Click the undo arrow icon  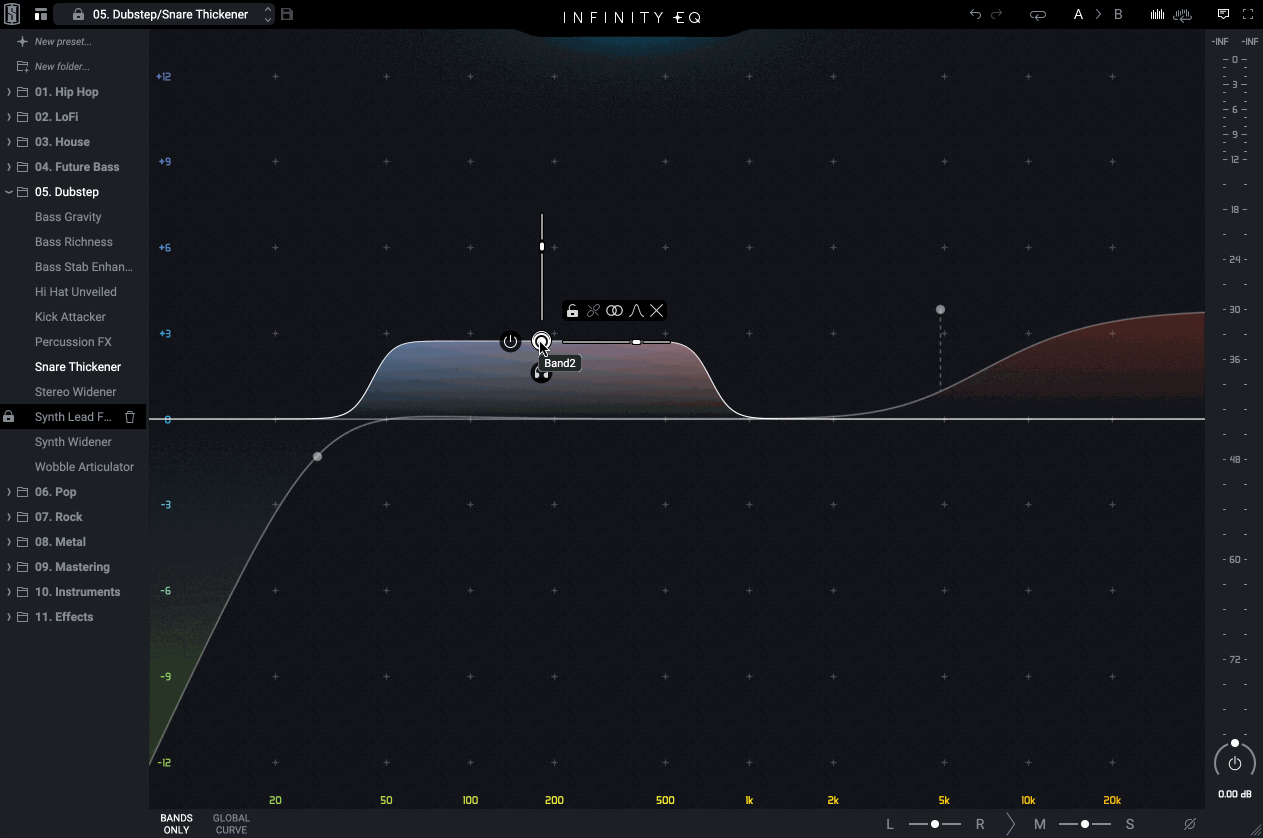(x=975, y=15)
